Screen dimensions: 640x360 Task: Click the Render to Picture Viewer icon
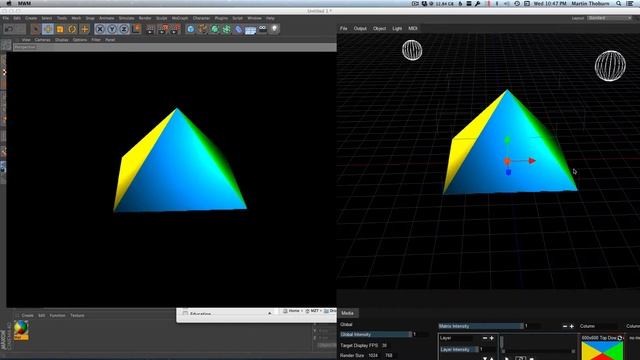163,29
